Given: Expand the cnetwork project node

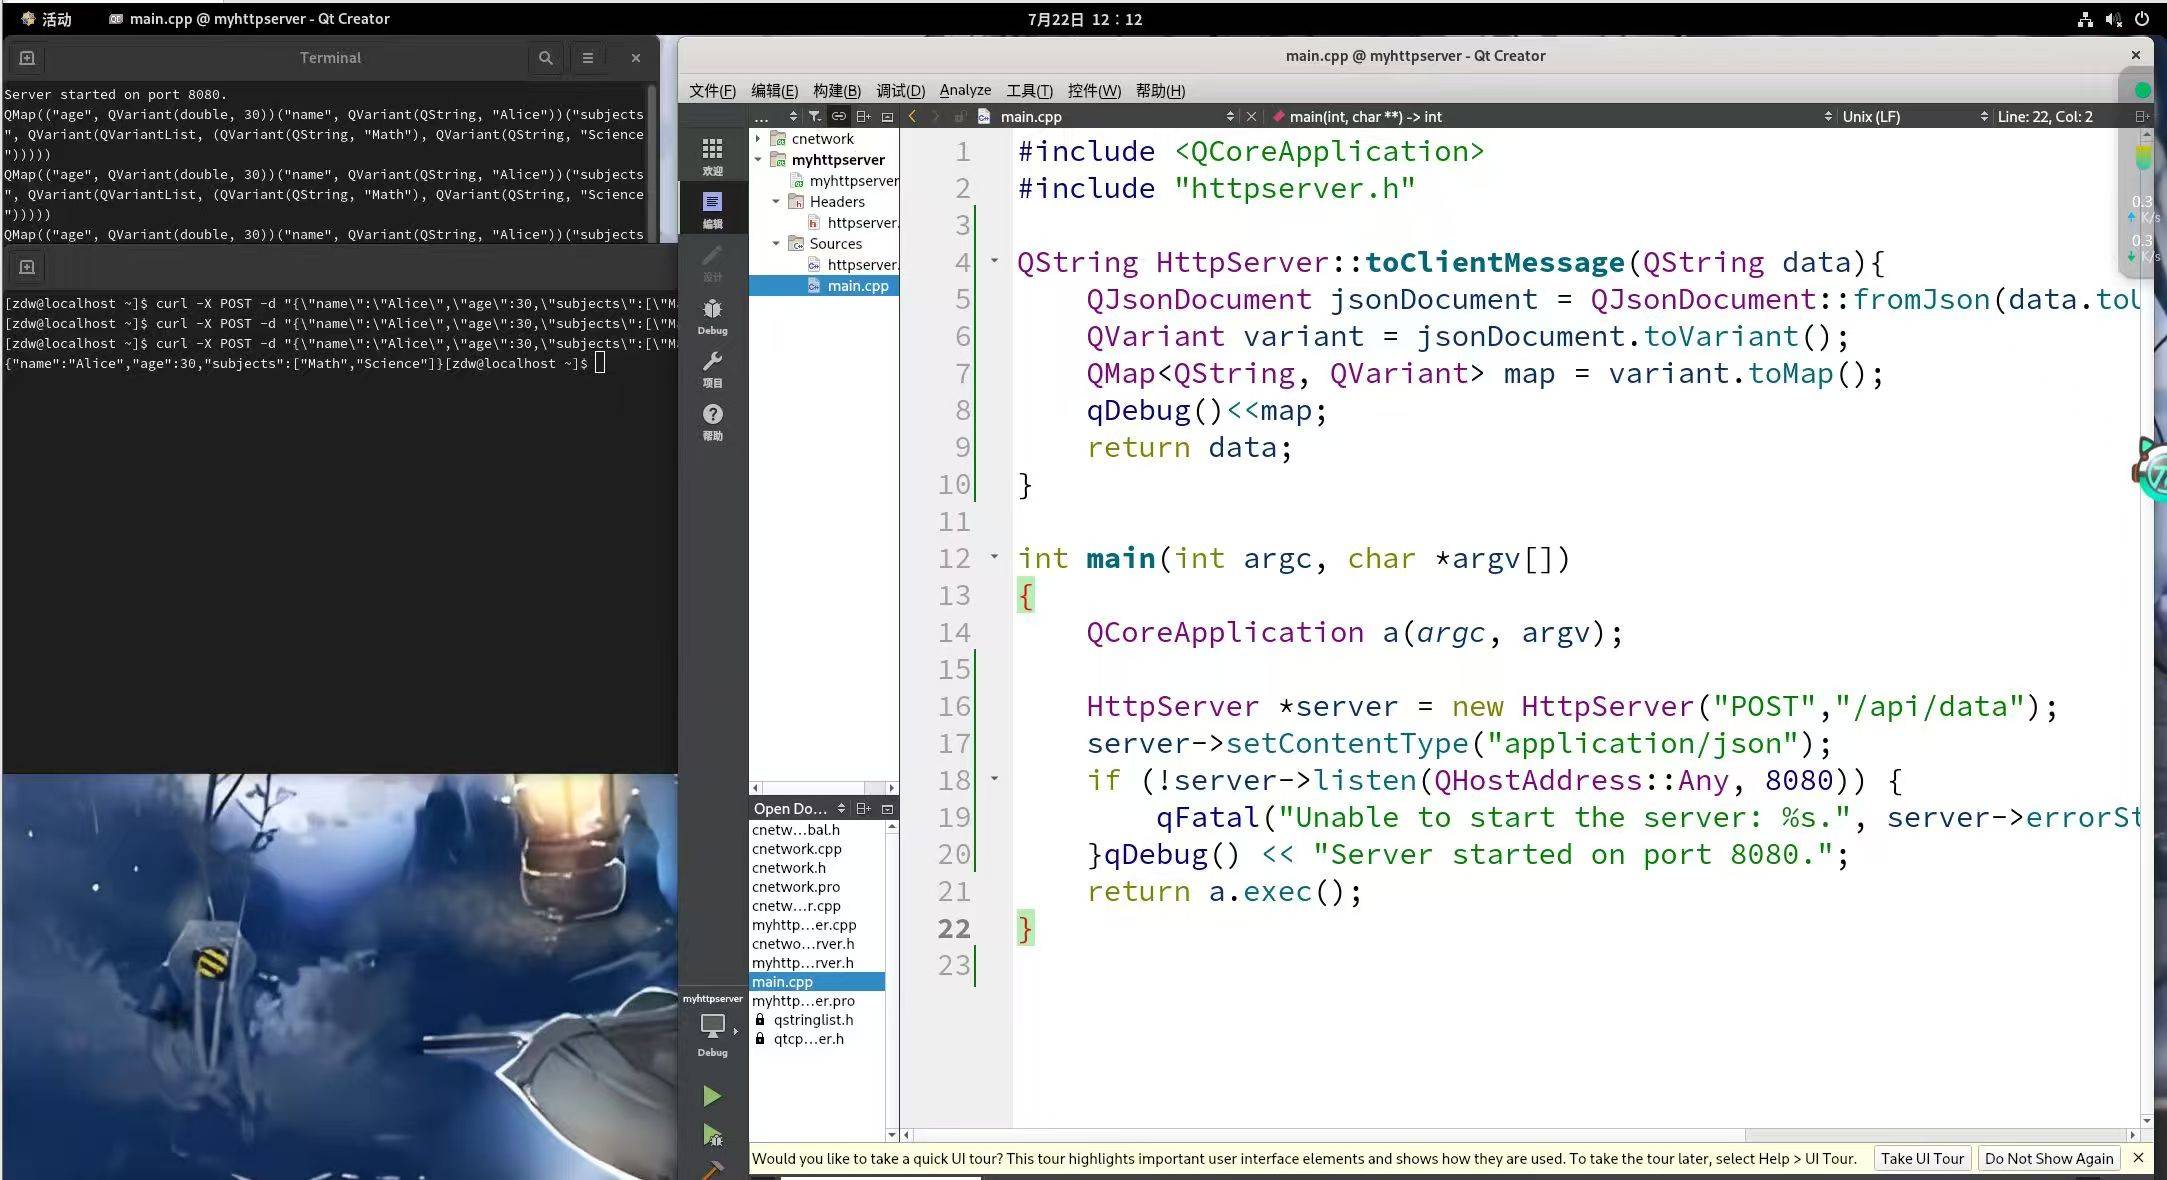Looking at the screenshot, I should click(x=758, y=139).
